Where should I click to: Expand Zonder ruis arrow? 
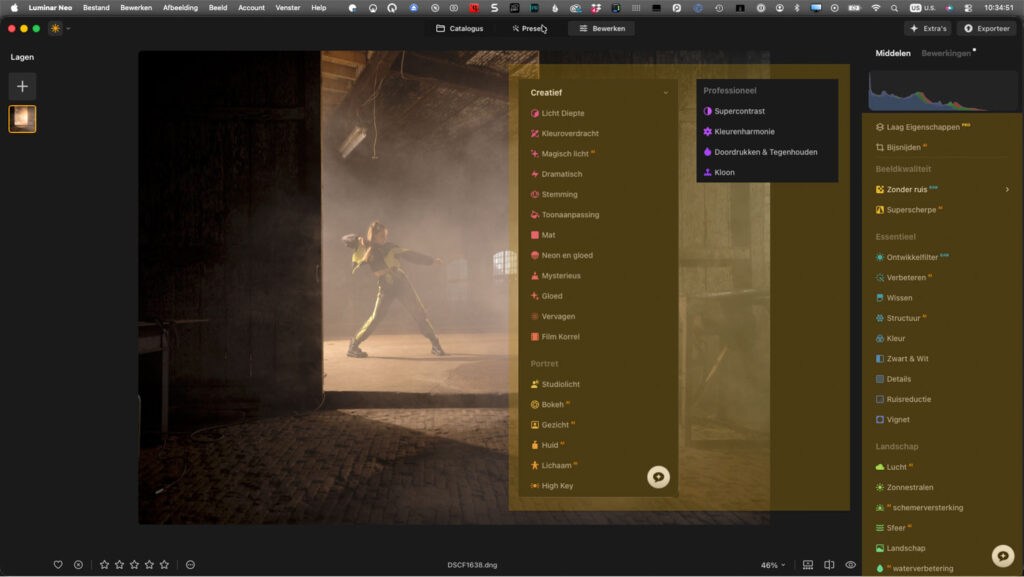pos(1007,189)
